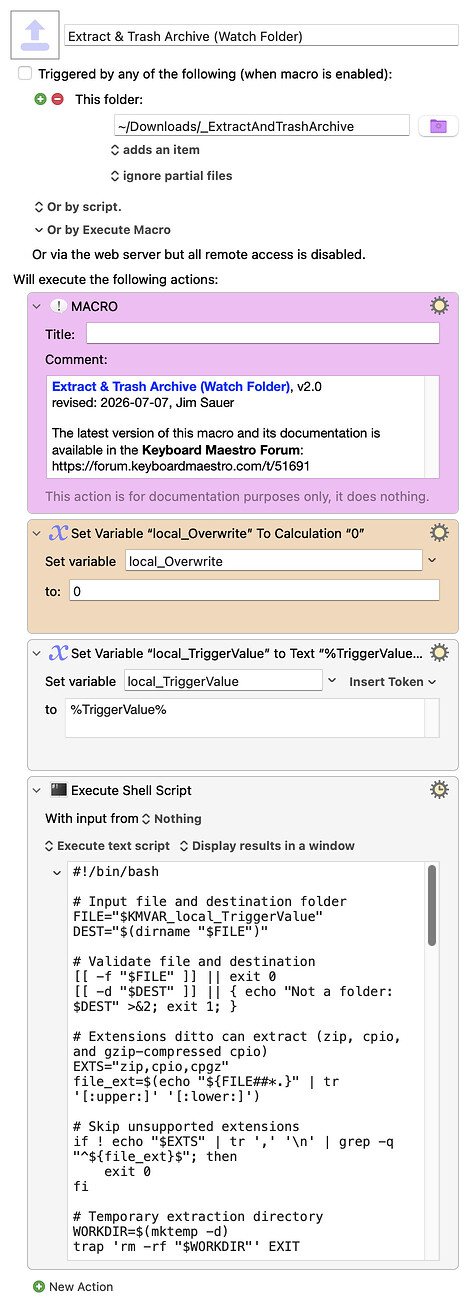Collapse the Set Variable local_TriggerValue action
The width and height of the screenshot is (469, 1303).
click(37, 653)
